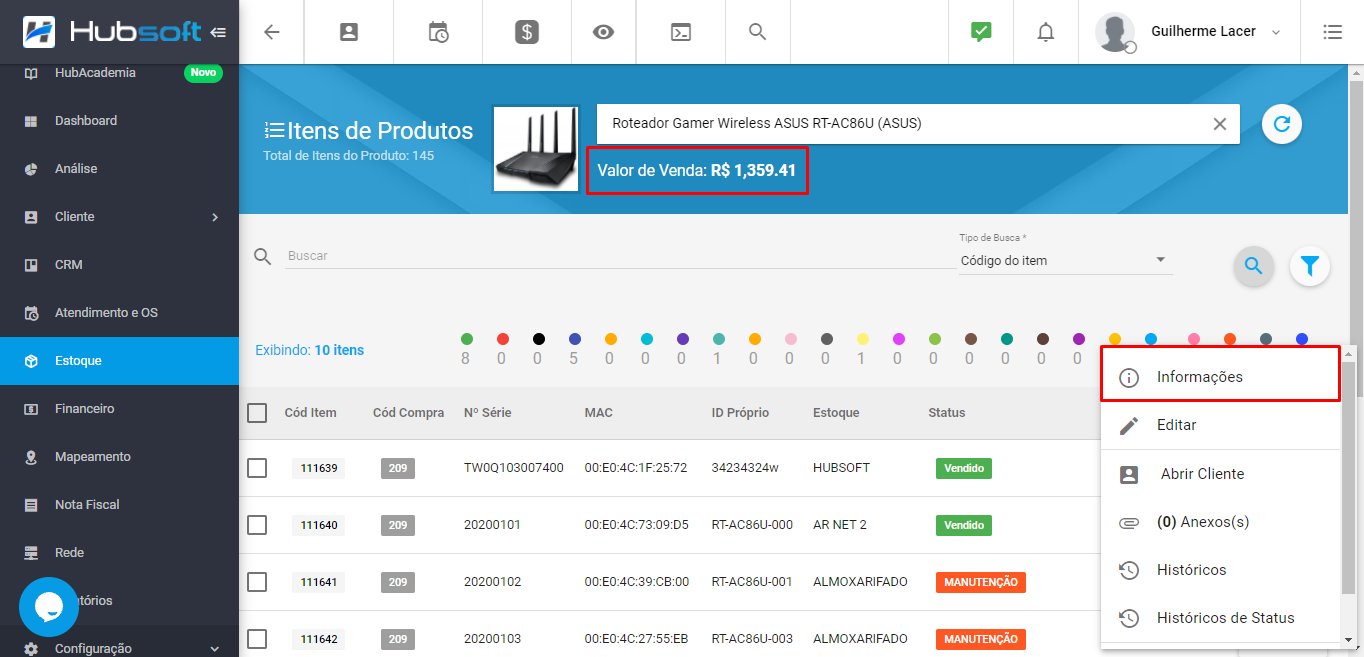Image resolution: width=1364 pixels, height=657 pixels.
Task: Expand the Configuração submenu chevron
Action: 215,649
